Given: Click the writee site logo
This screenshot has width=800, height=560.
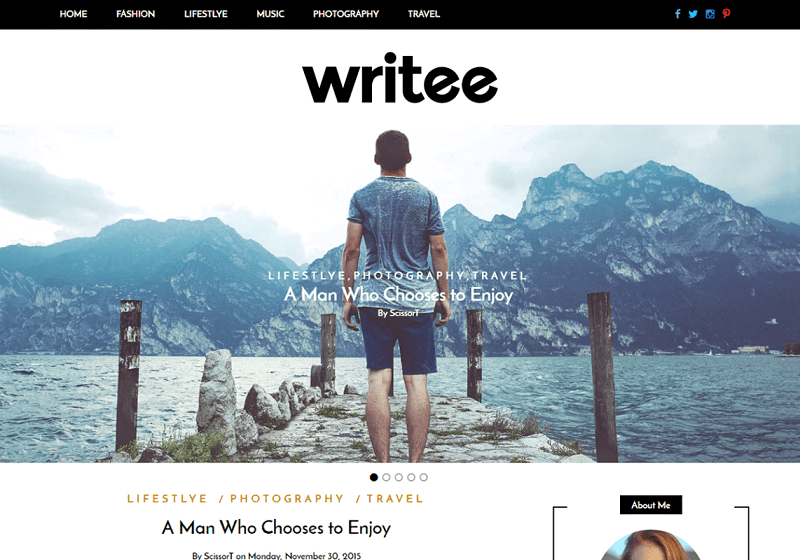Looking at the screenshot, I should coord(400,78).
